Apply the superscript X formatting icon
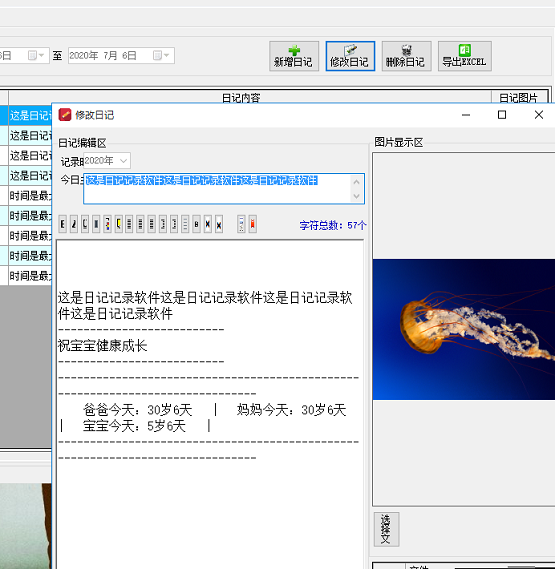Viewport: 555px width, 569px height. (208, 224)
